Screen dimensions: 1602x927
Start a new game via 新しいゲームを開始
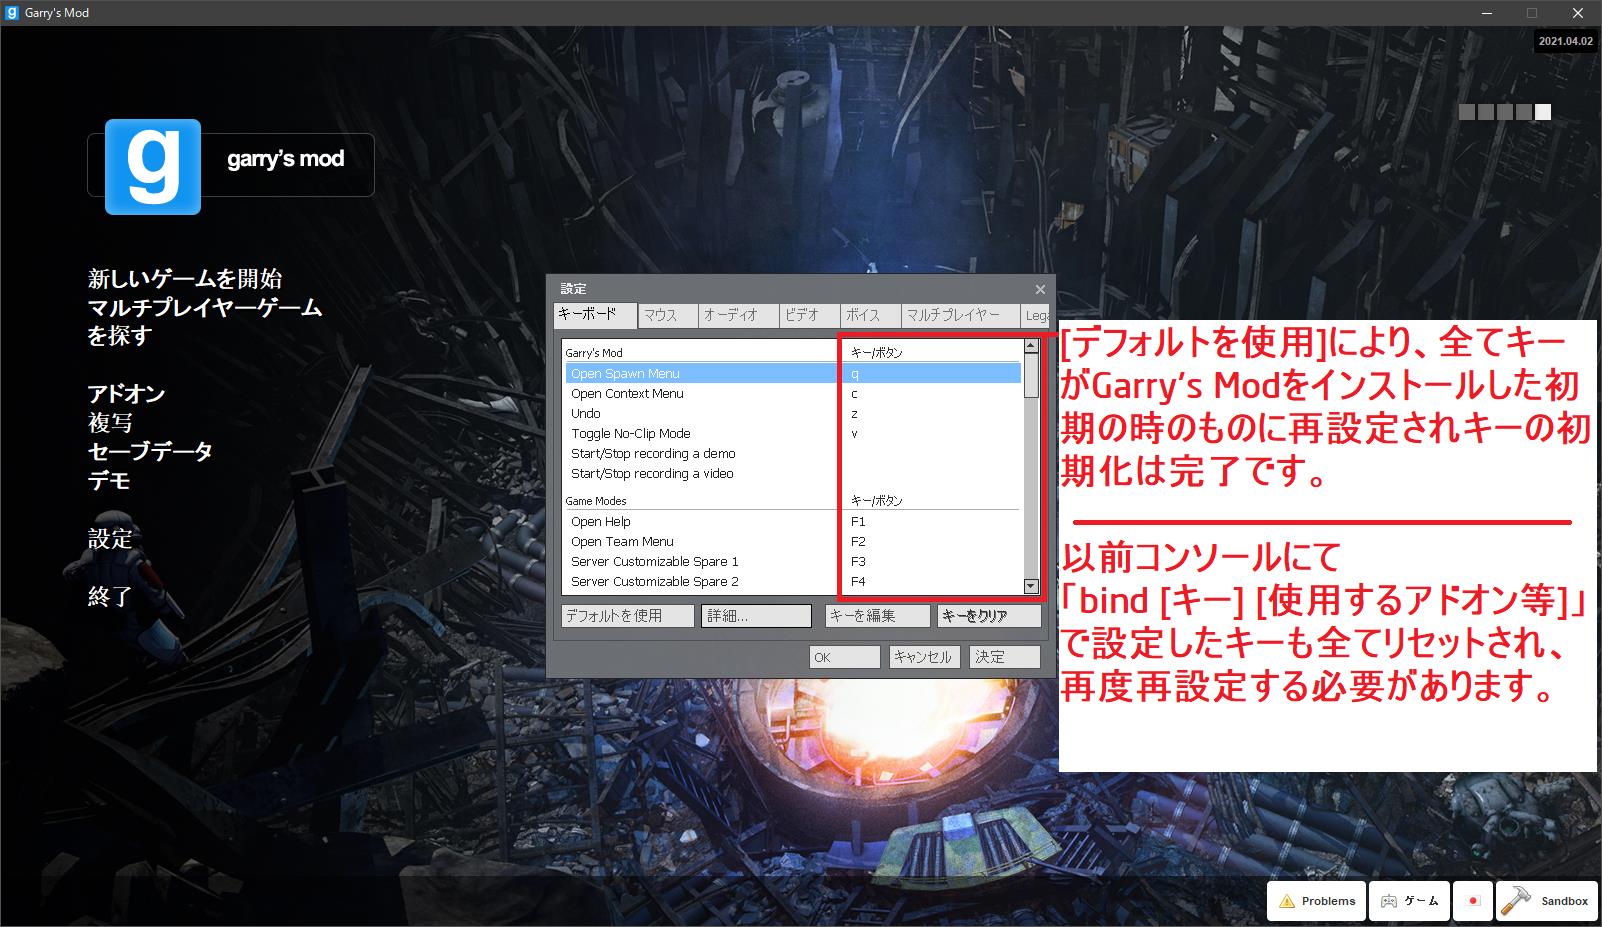tap(185, 278)
